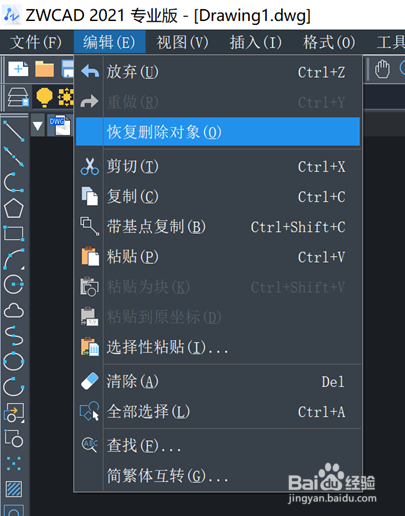The image size is (405, 516).
Task: Select the Point tool
Action: [14, 464]
